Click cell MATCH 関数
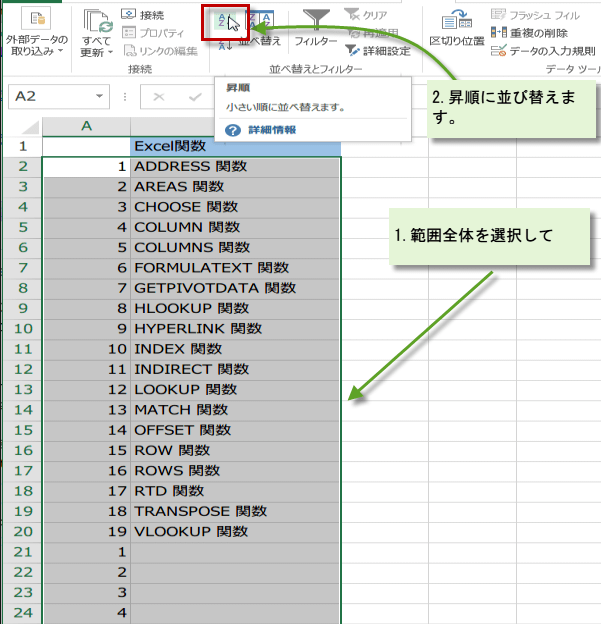 point(235,410)
